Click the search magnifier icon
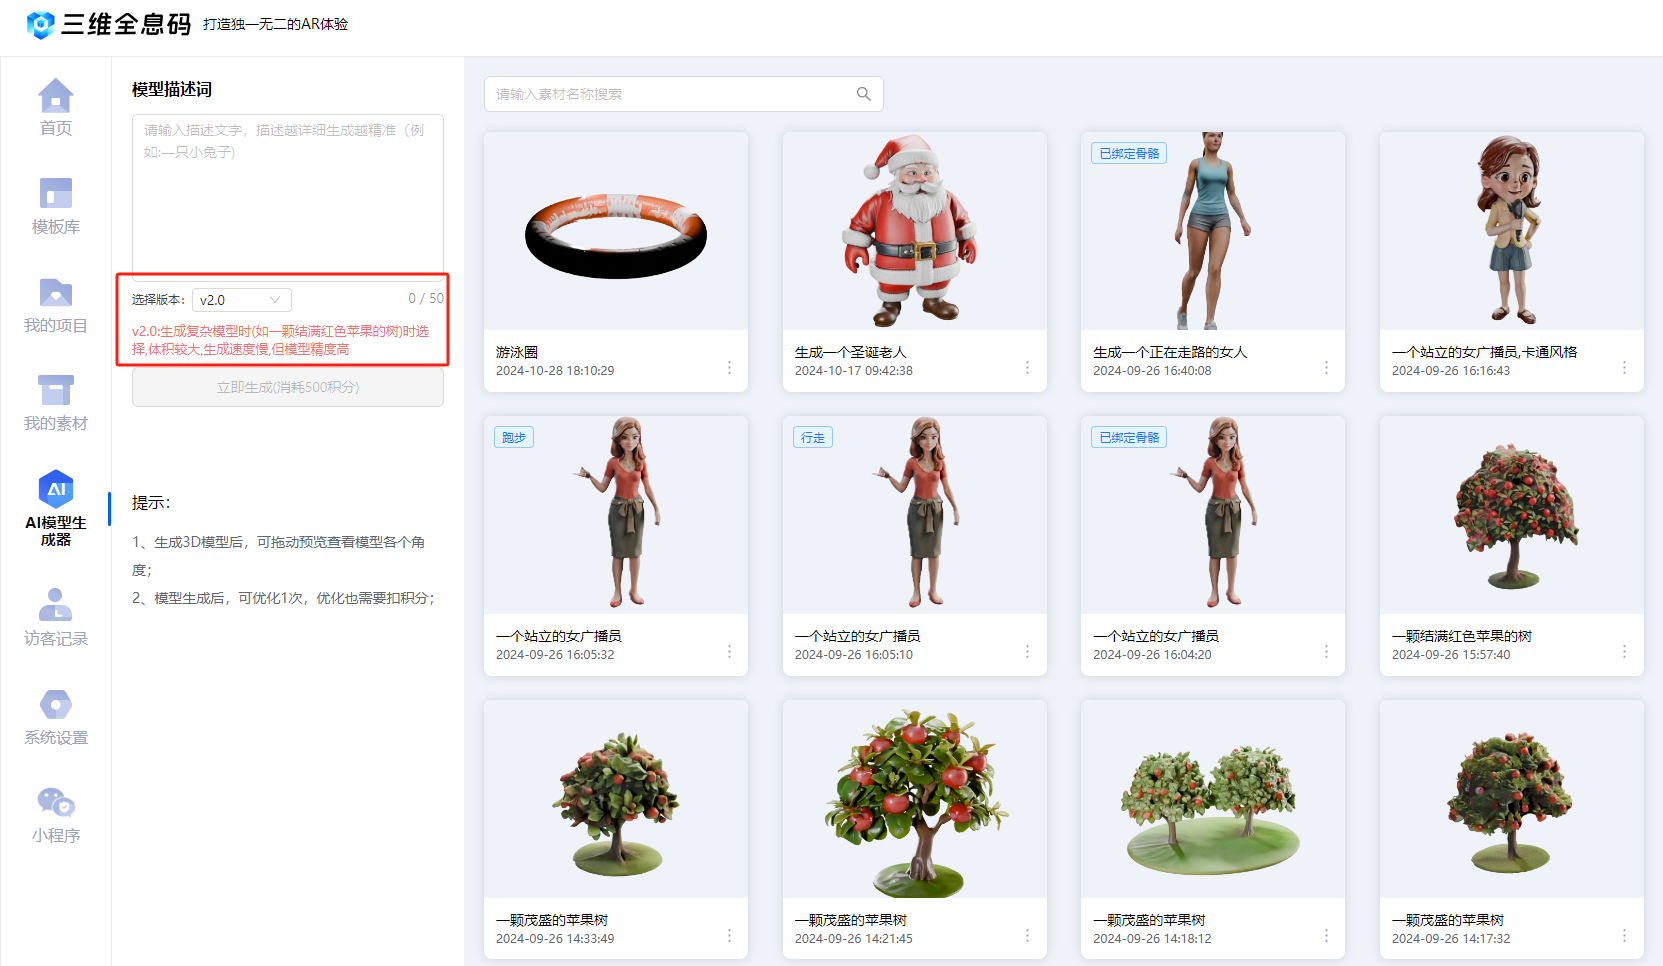The image size is (1663, 966). click(x=863, y=94)
